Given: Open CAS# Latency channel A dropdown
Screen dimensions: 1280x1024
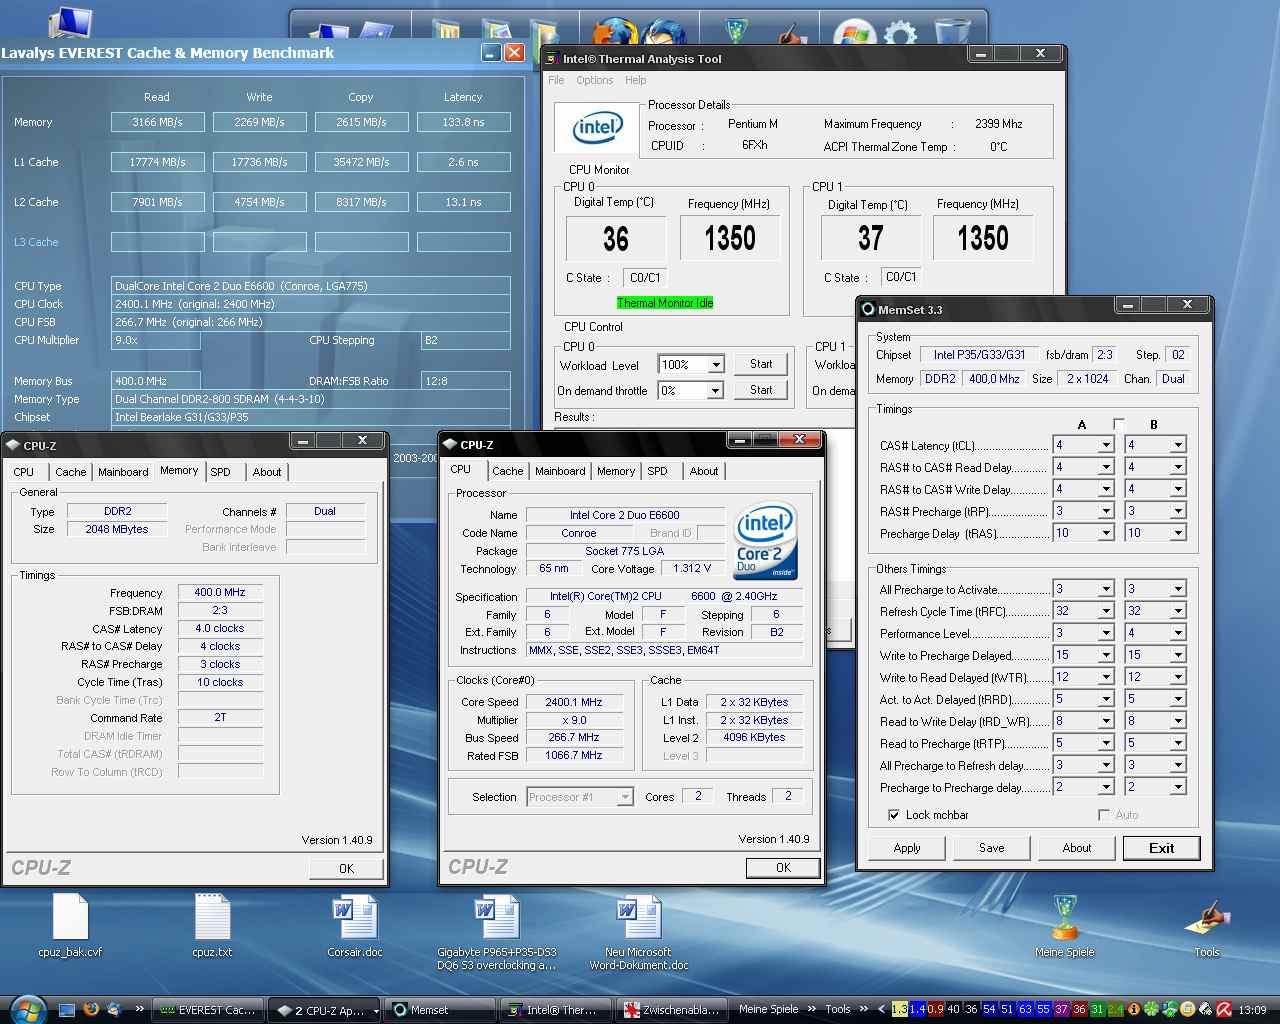Looking at the screenshot, I should click(x=1106, y=445).
